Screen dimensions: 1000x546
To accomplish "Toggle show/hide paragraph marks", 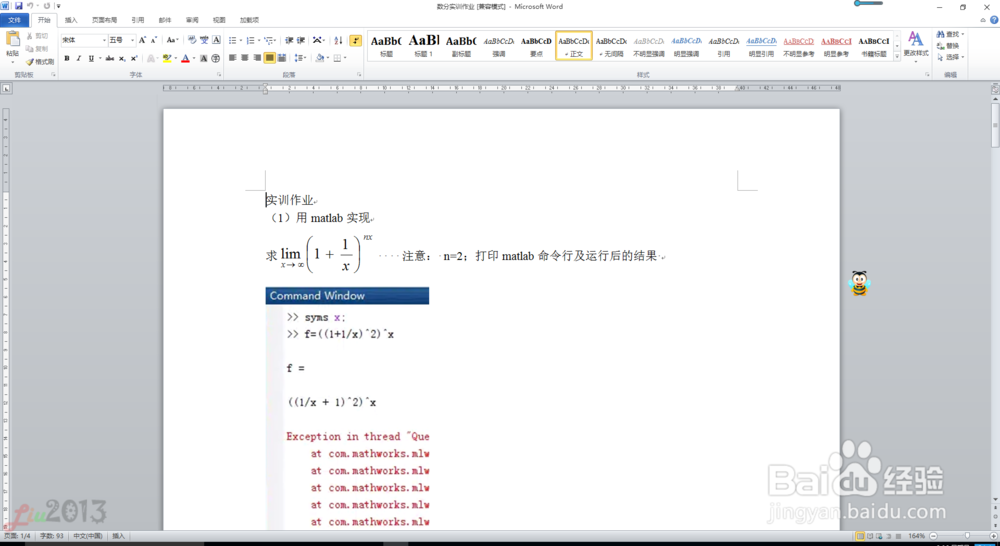I will pyautogui.click(x=356, y=40).
